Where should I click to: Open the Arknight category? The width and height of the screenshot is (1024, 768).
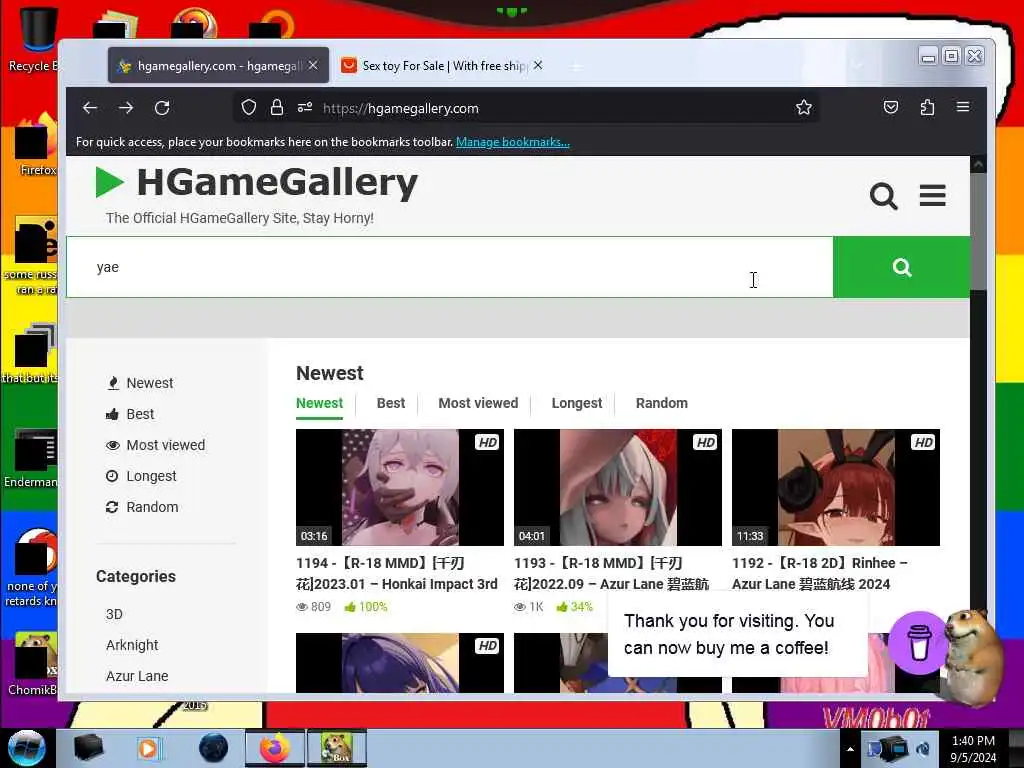pos(132,645)
